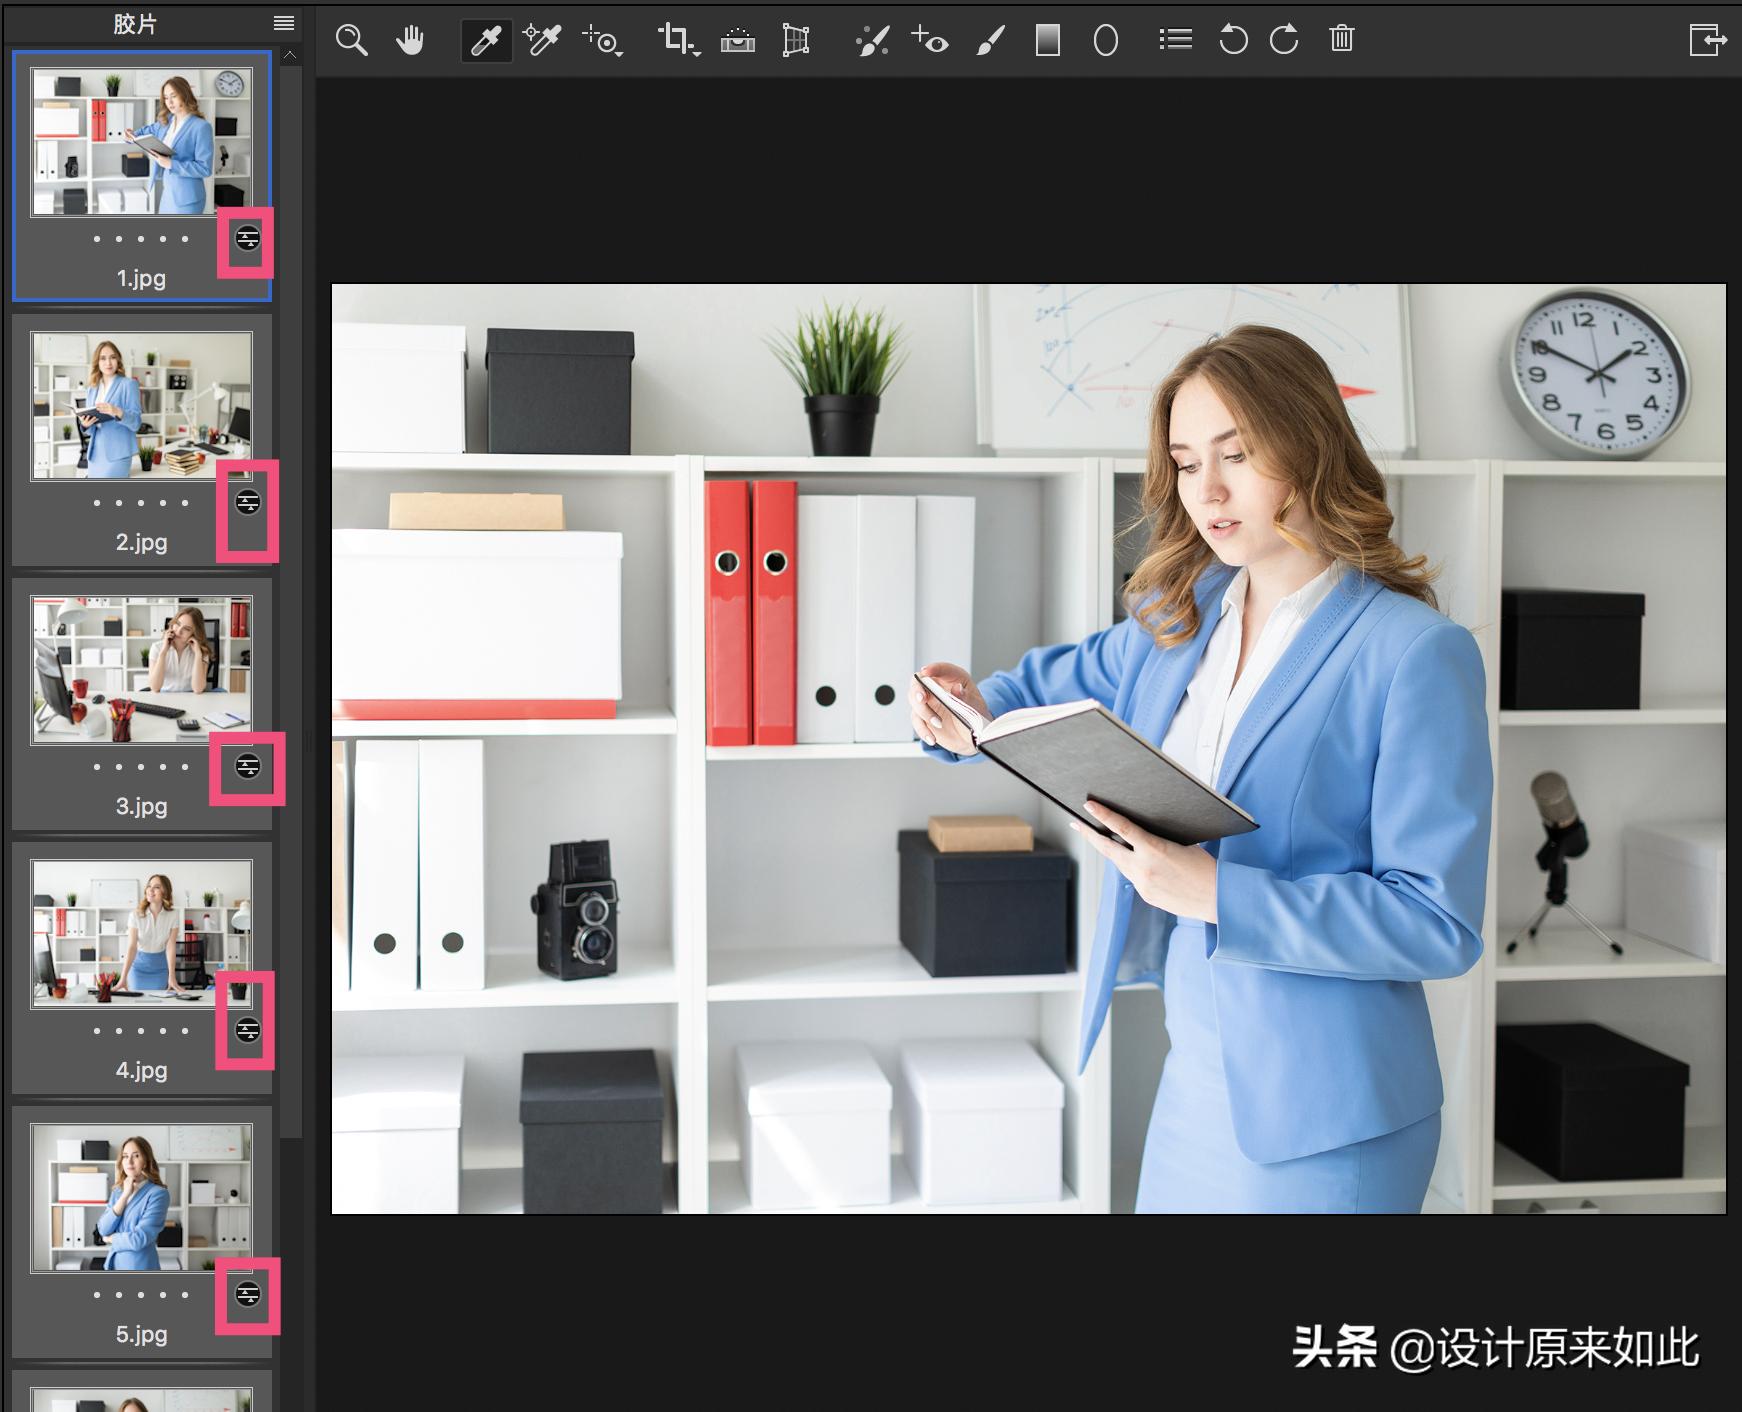Screen dimensions: 1742x1412
Task: Click the 2.jpg file name label
Action: click(x=141, y=543)
